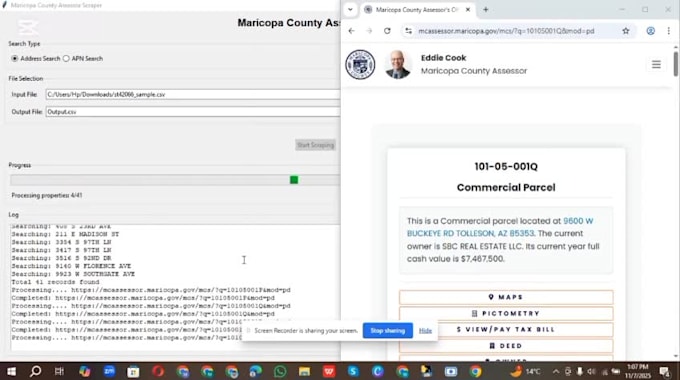This screenshot has width=680, height=380.
Task: Select the APN Search radio button
Action: (x=66, y=59)
